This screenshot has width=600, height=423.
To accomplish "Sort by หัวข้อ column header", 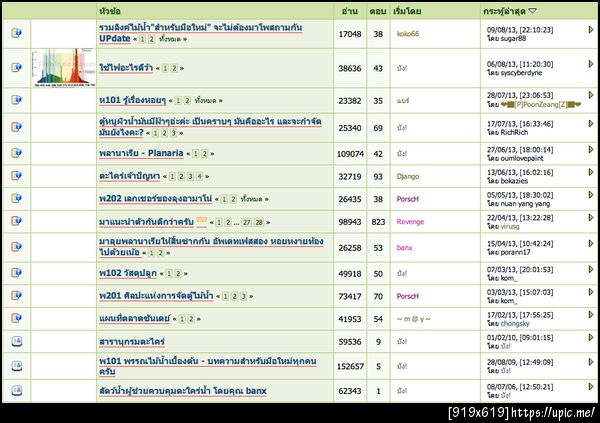I will [110, 11].
